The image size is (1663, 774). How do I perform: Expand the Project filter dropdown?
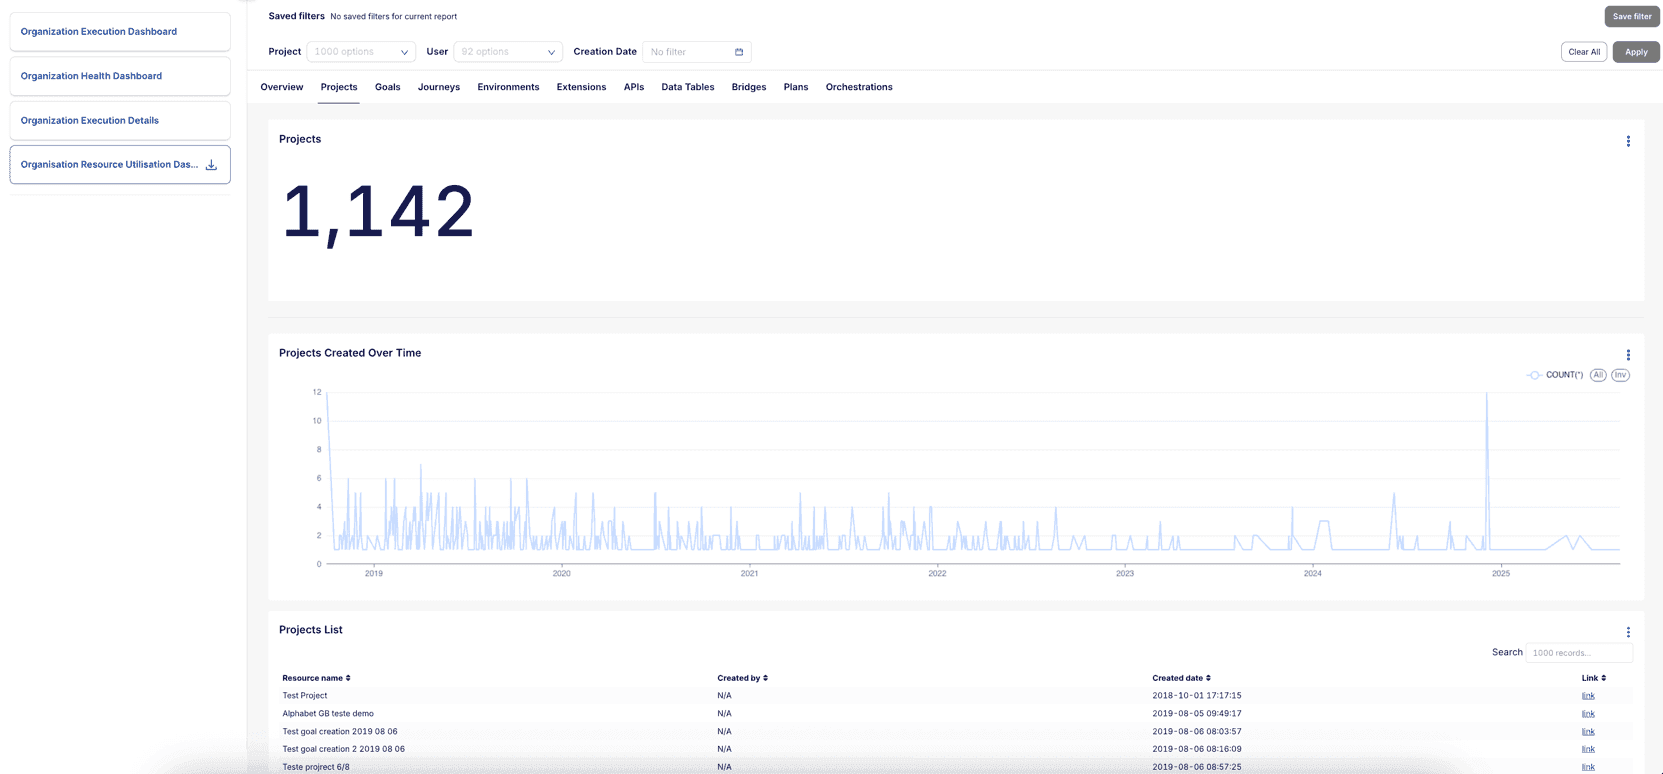[361, 52]
